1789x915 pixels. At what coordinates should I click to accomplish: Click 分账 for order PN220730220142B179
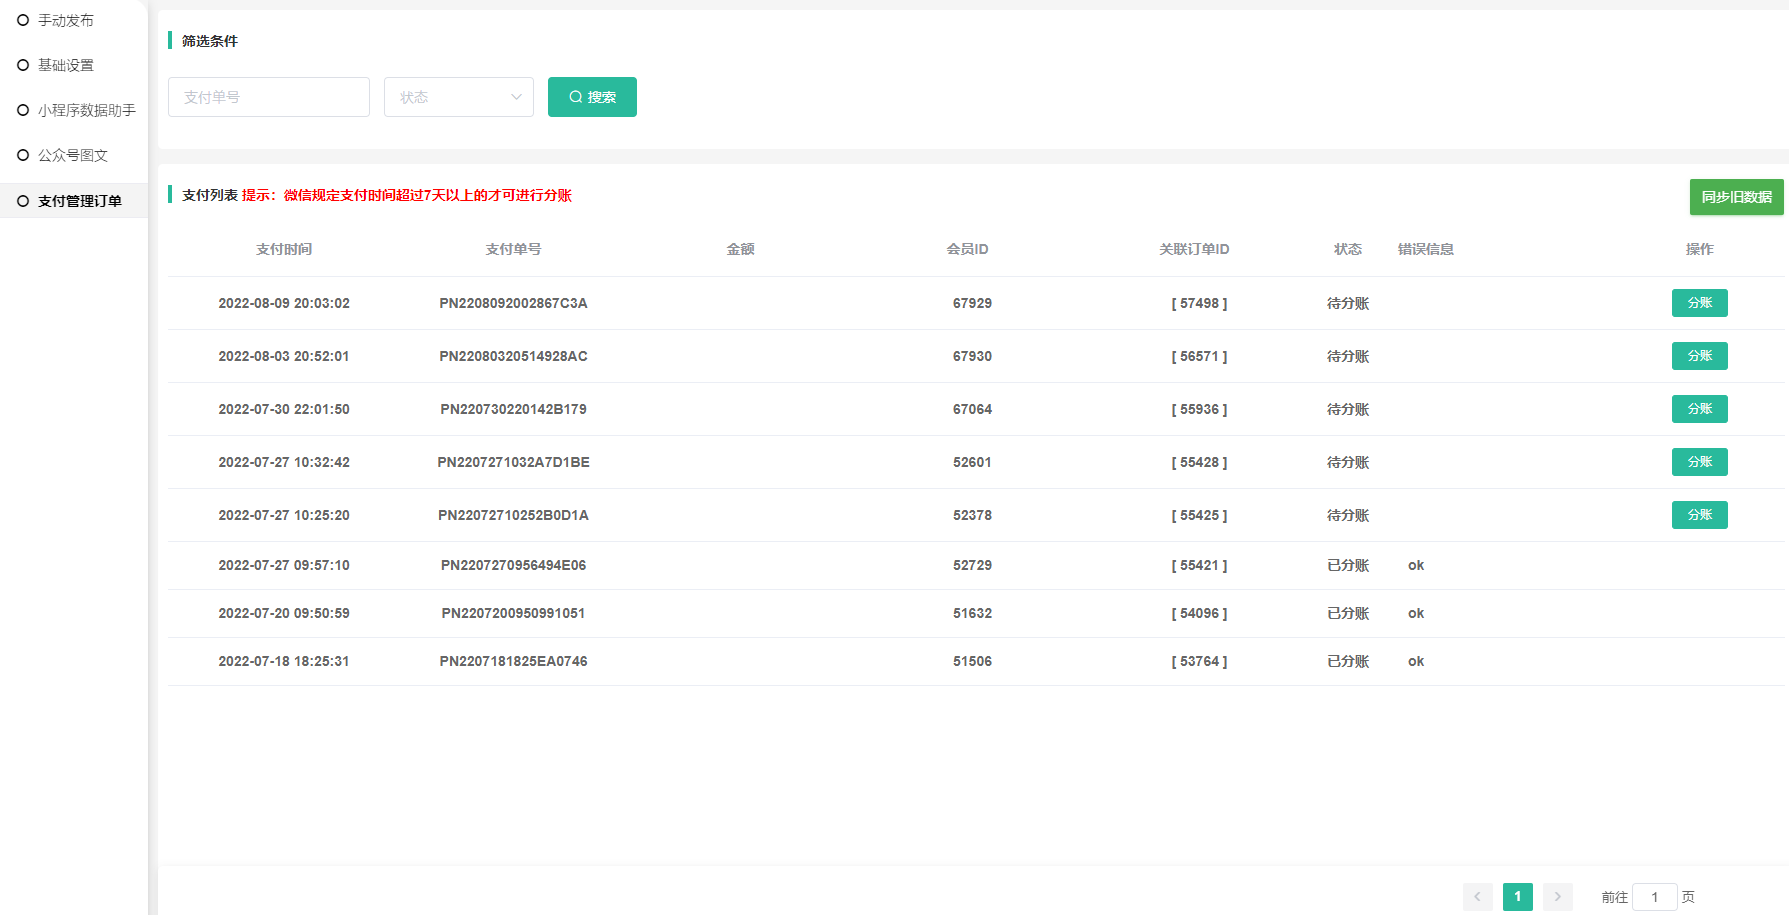coord(1699,409)
